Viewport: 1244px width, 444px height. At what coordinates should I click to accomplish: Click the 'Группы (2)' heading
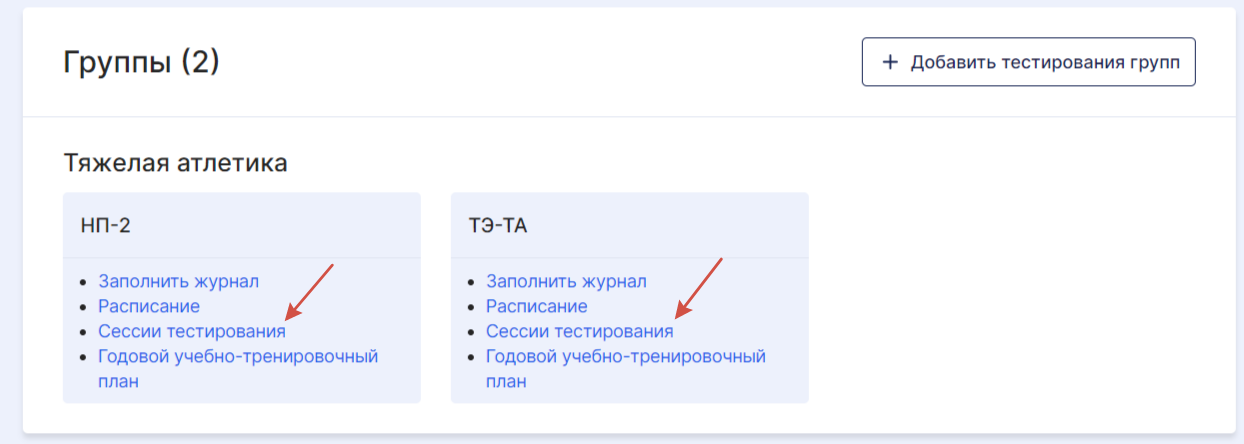(x=141, y=63)
